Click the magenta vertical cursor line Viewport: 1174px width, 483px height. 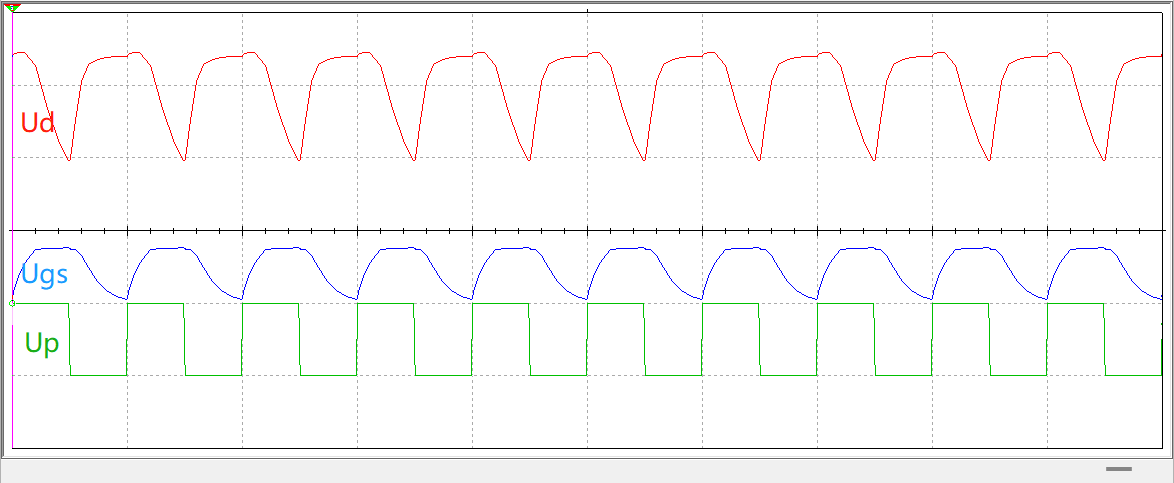(x=12, y=200)
